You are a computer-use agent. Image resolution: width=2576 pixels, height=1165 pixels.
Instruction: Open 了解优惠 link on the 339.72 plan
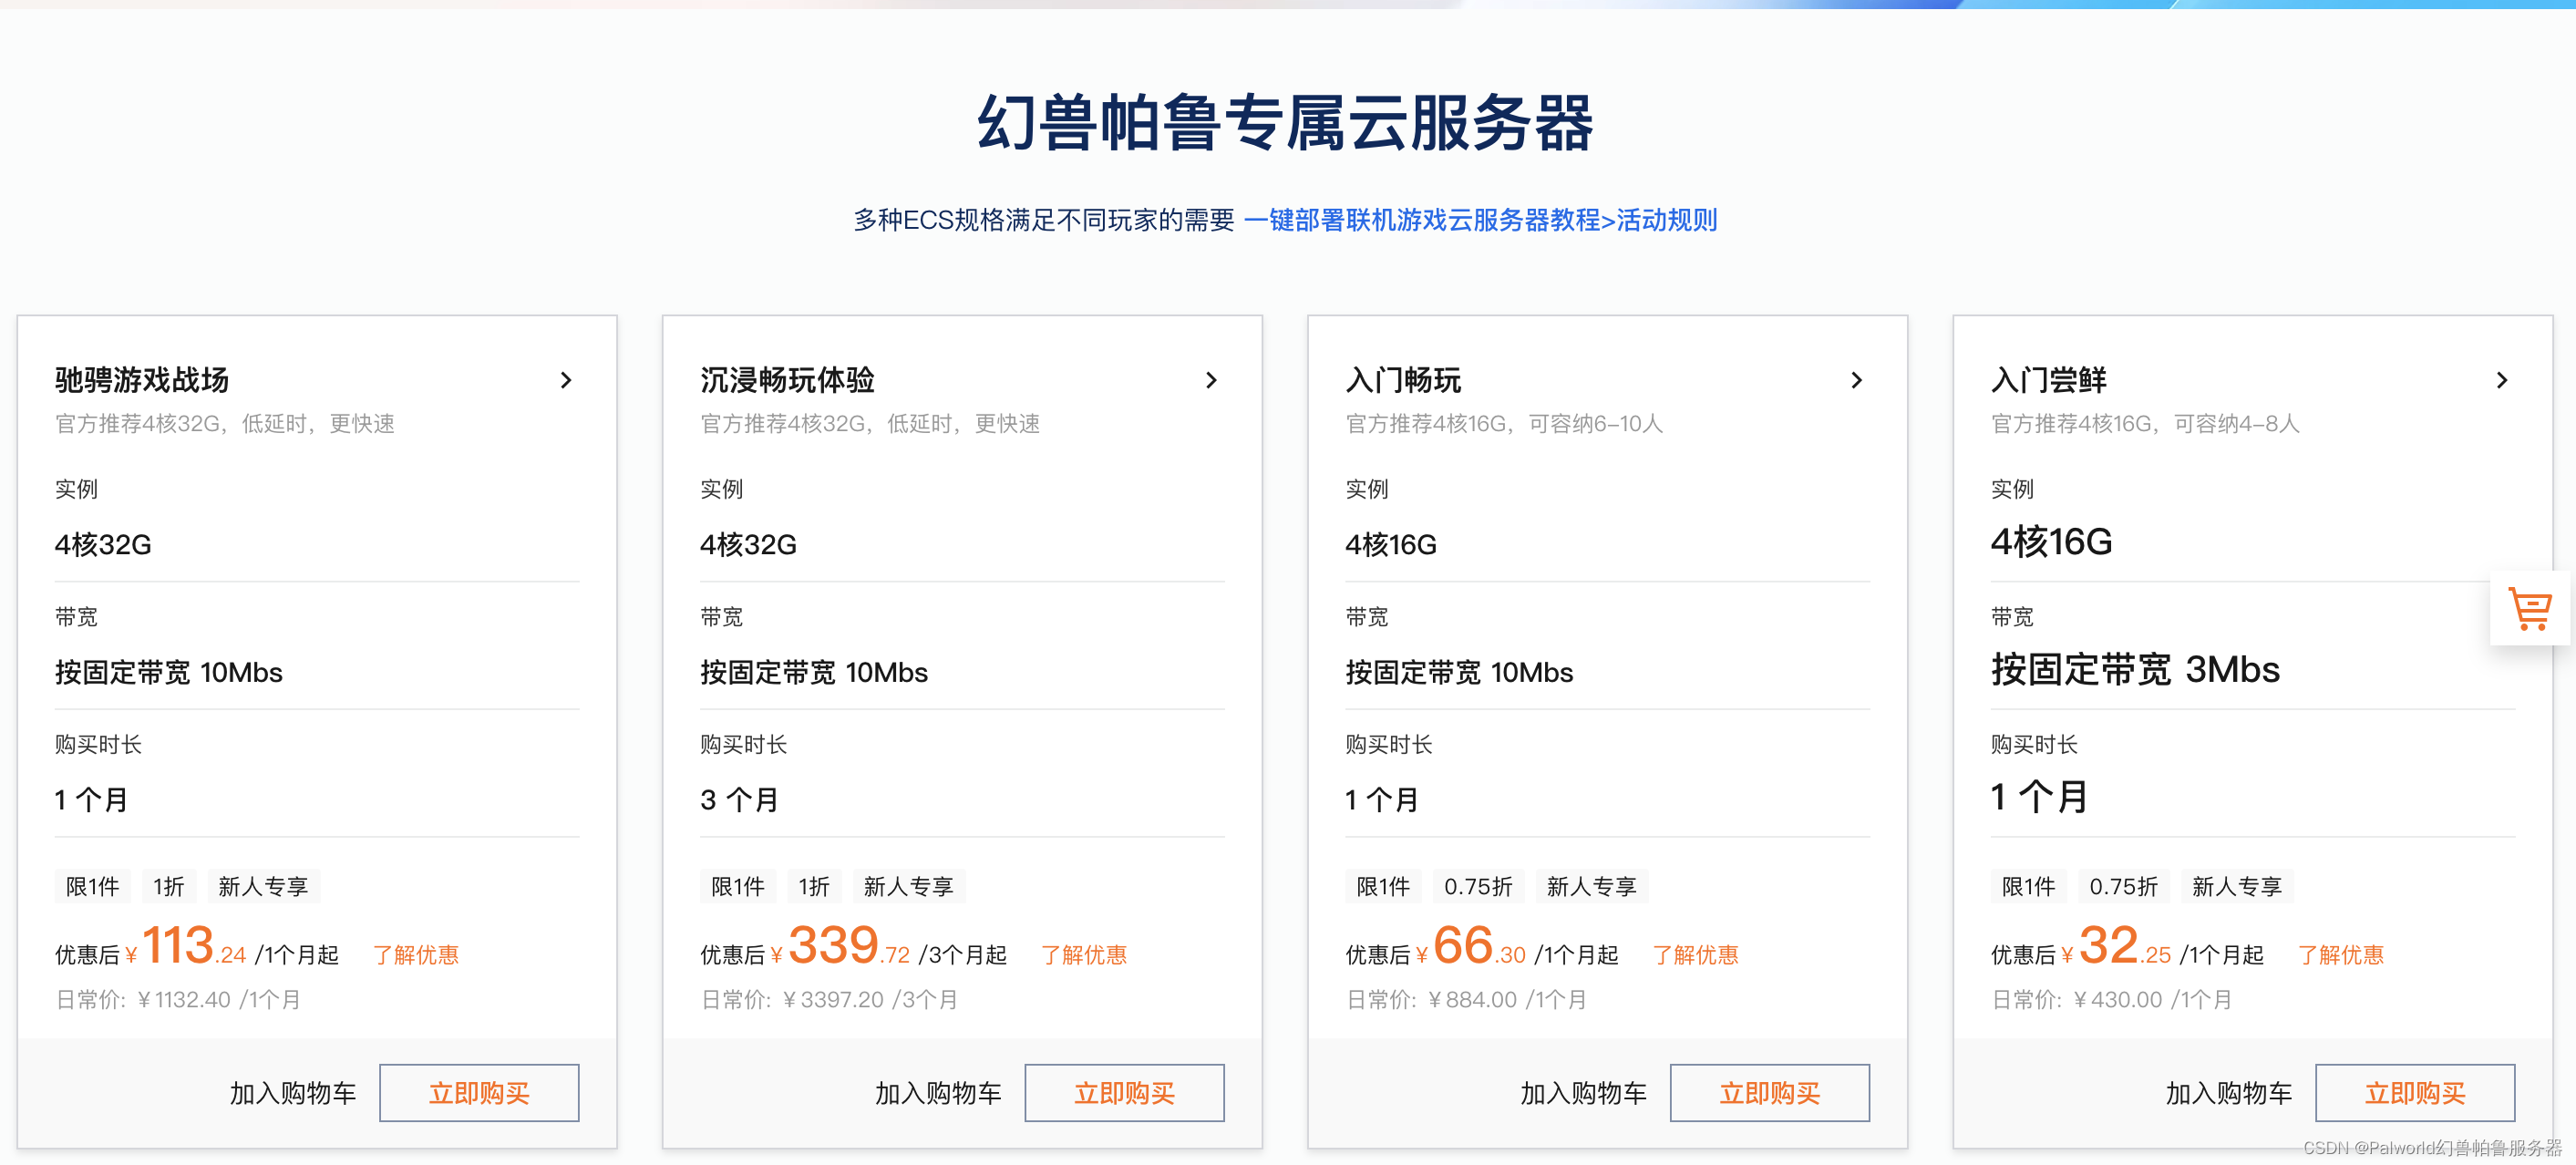click(x=1084, y=955)
